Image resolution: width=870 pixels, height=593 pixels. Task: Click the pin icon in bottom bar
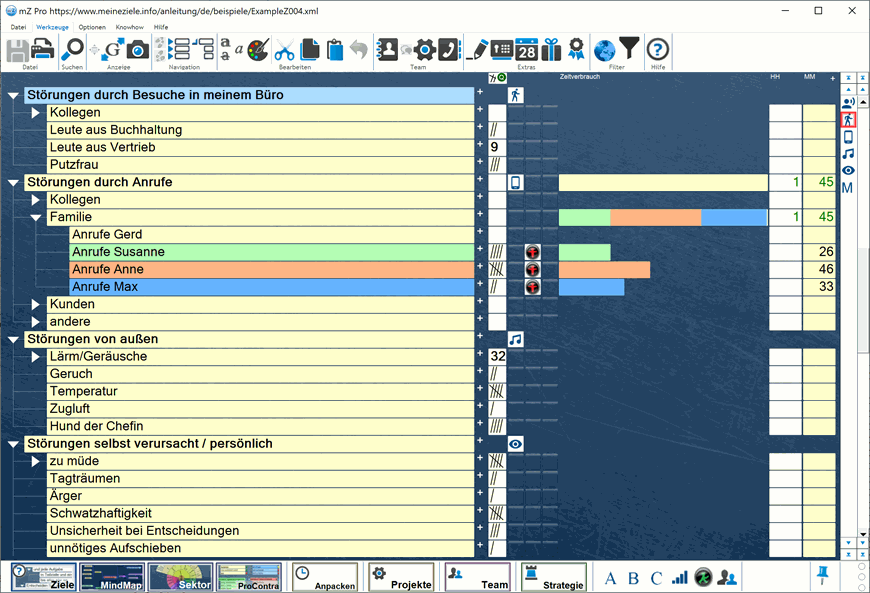coord(823,575)
